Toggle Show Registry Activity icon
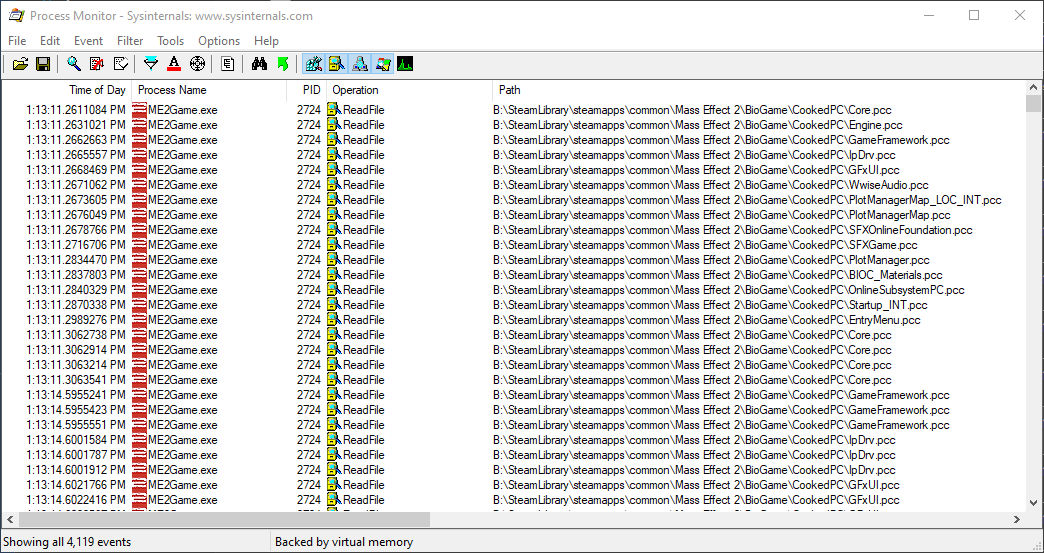This screenshot has height=553, width=1044. (x=314, y=64)
